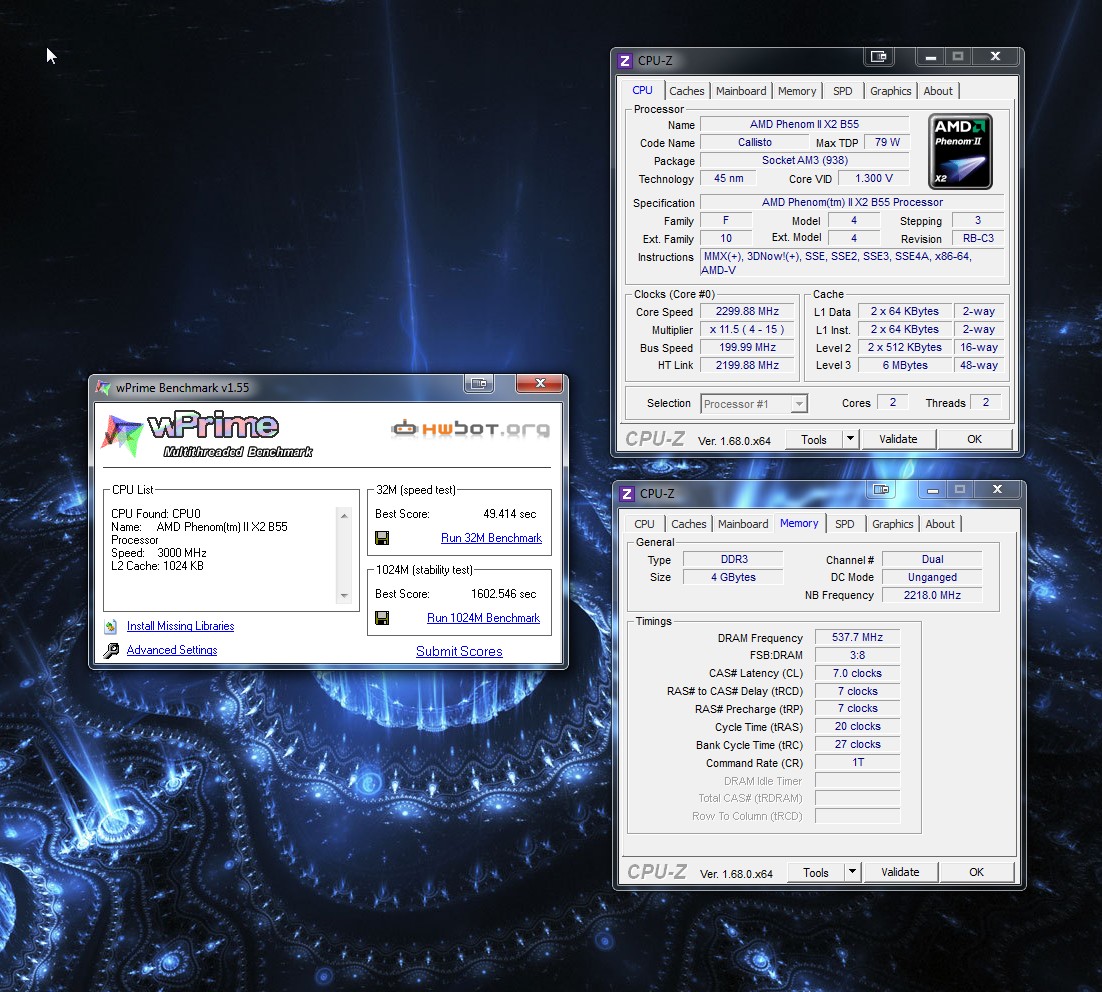The width and height of the screenshot is (1102, 992).
Task: Click the DRAM Frequency 537.7 MHz value
Action: pyautogui.click(x=857, y=638)
